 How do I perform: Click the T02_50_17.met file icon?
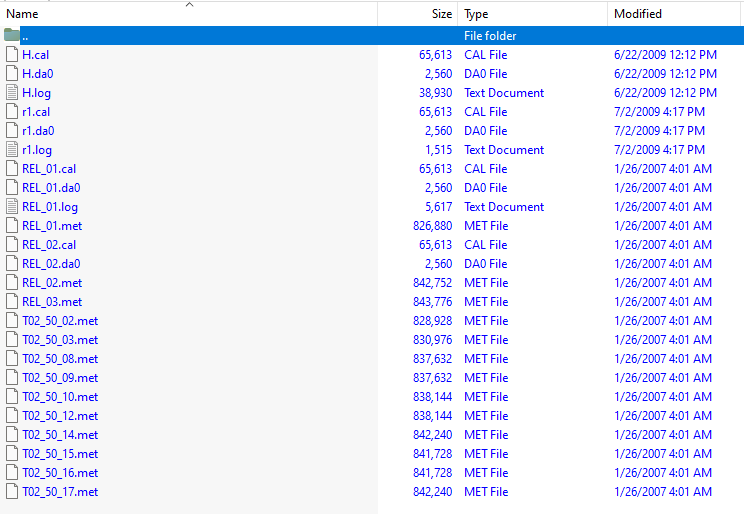pyautogui.click(x=12, y=491)
